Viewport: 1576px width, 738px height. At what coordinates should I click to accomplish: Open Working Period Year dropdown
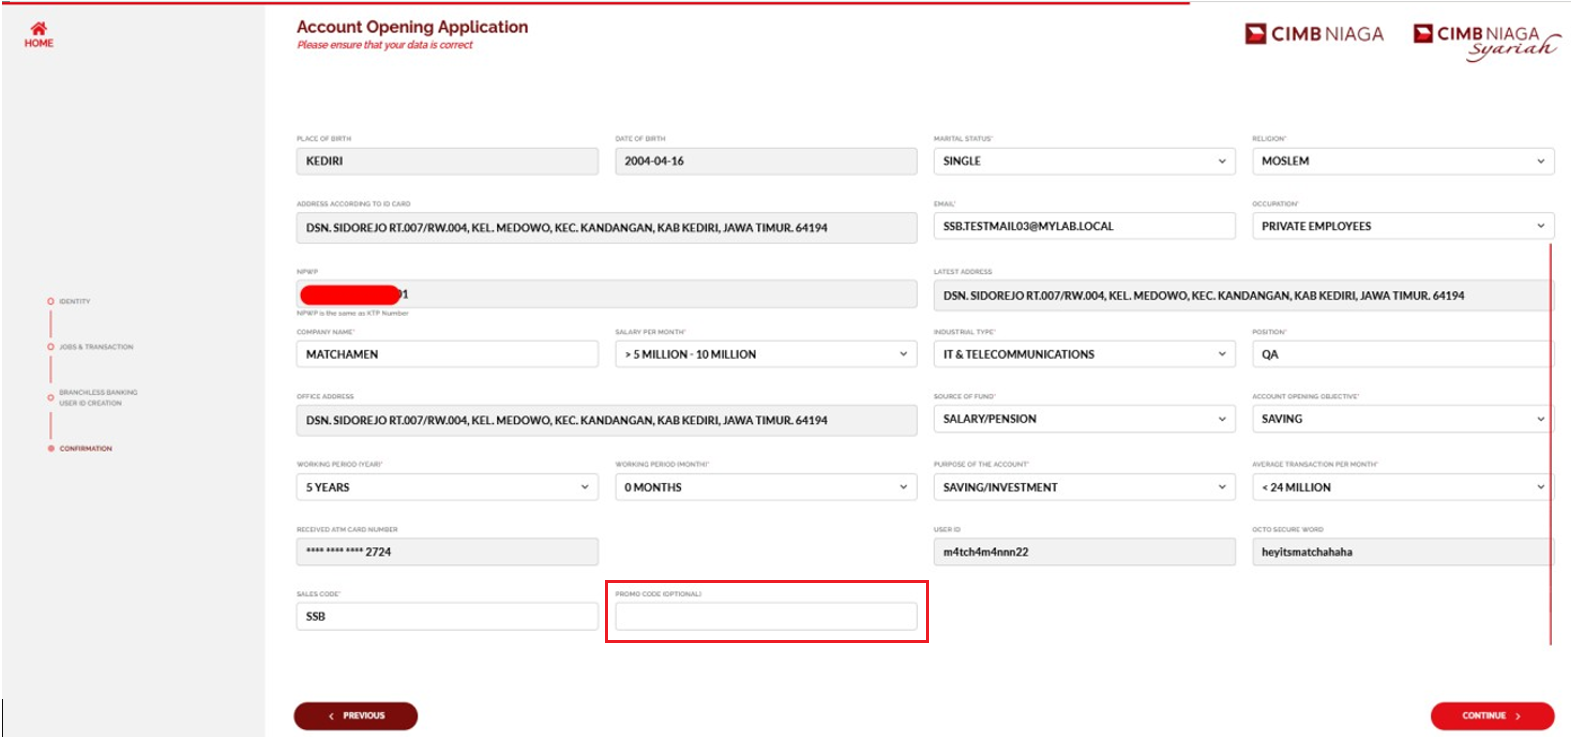coord(446,487)
